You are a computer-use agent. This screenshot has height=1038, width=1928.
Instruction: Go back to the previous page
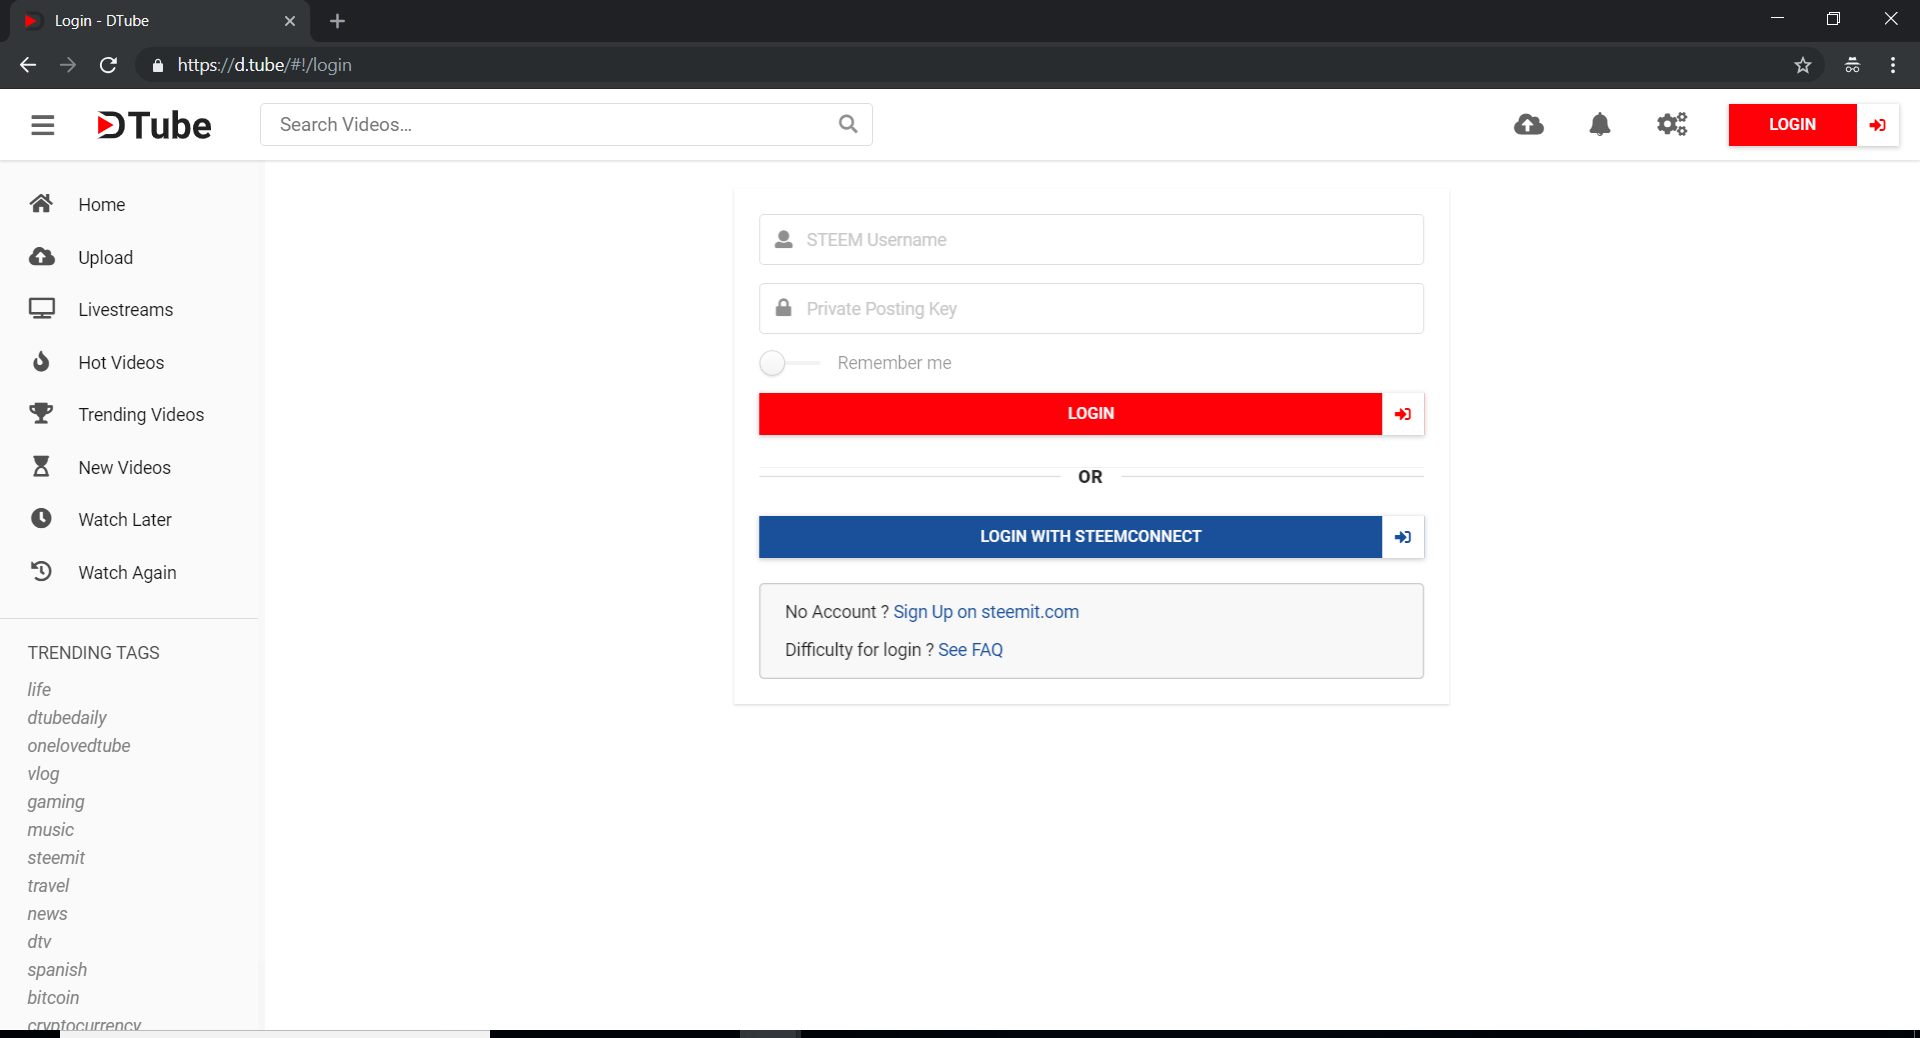[28, 65]
